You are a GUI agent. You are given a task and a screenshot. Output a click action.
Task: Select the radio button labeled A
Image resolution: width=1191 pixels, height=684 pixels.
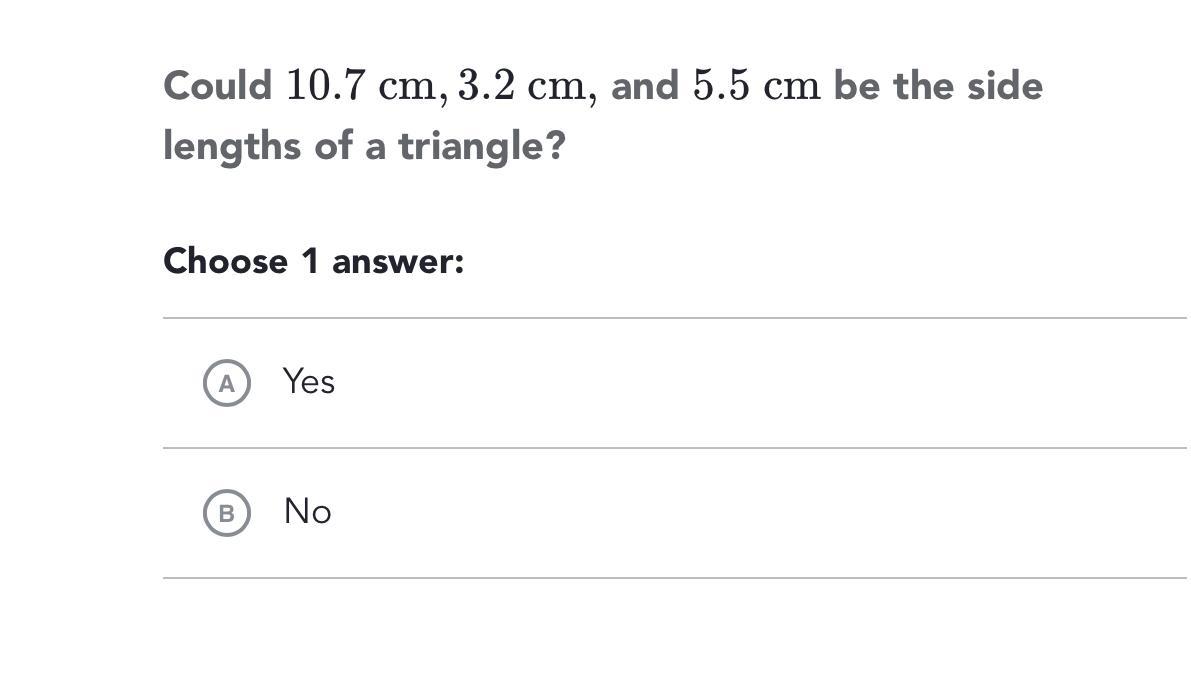point(227,383)
